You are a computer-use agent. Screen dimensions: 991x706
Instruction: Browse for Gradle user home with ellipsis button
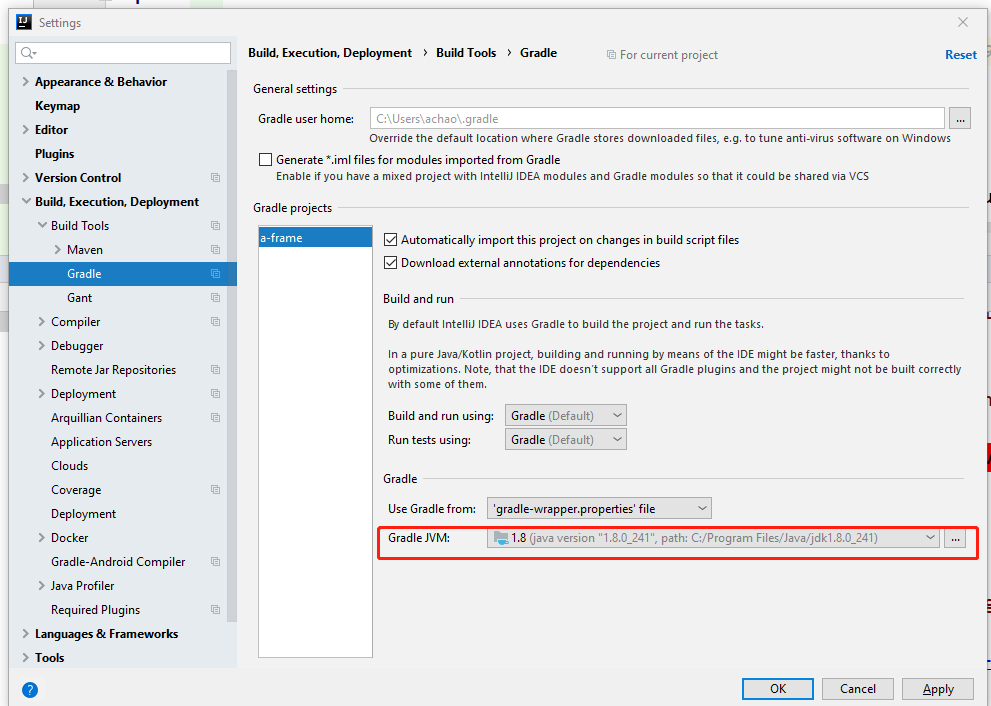click(960, 118)
